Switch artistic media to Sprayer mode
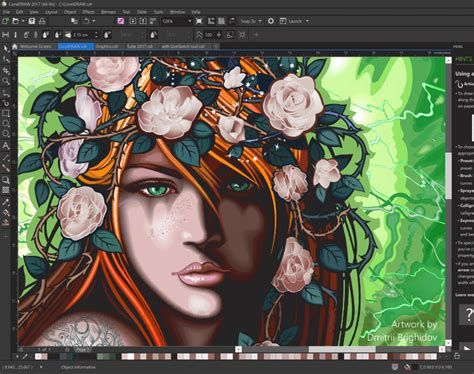 point(26,35)
